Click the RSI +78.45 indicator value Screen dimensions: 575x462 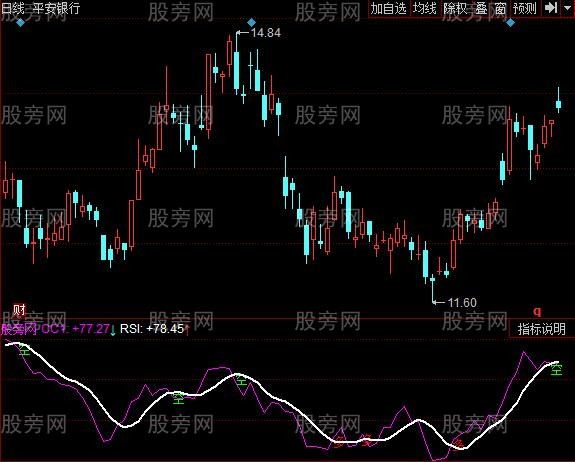152,329
